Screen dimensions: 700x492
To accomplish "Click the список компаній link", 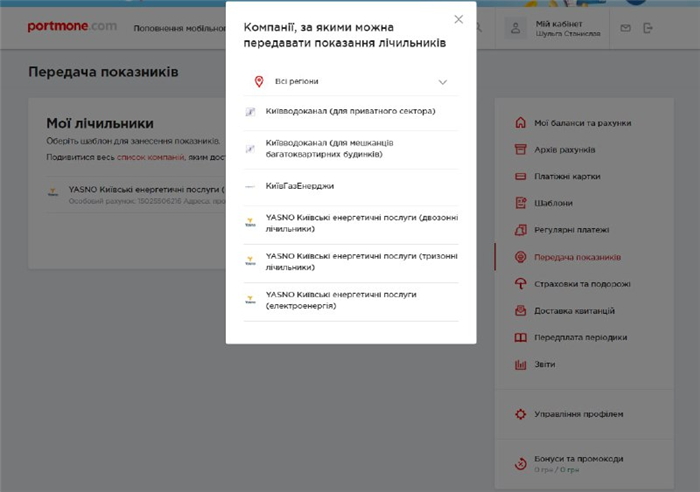I will pyautogui.click(x=150, y=157).
